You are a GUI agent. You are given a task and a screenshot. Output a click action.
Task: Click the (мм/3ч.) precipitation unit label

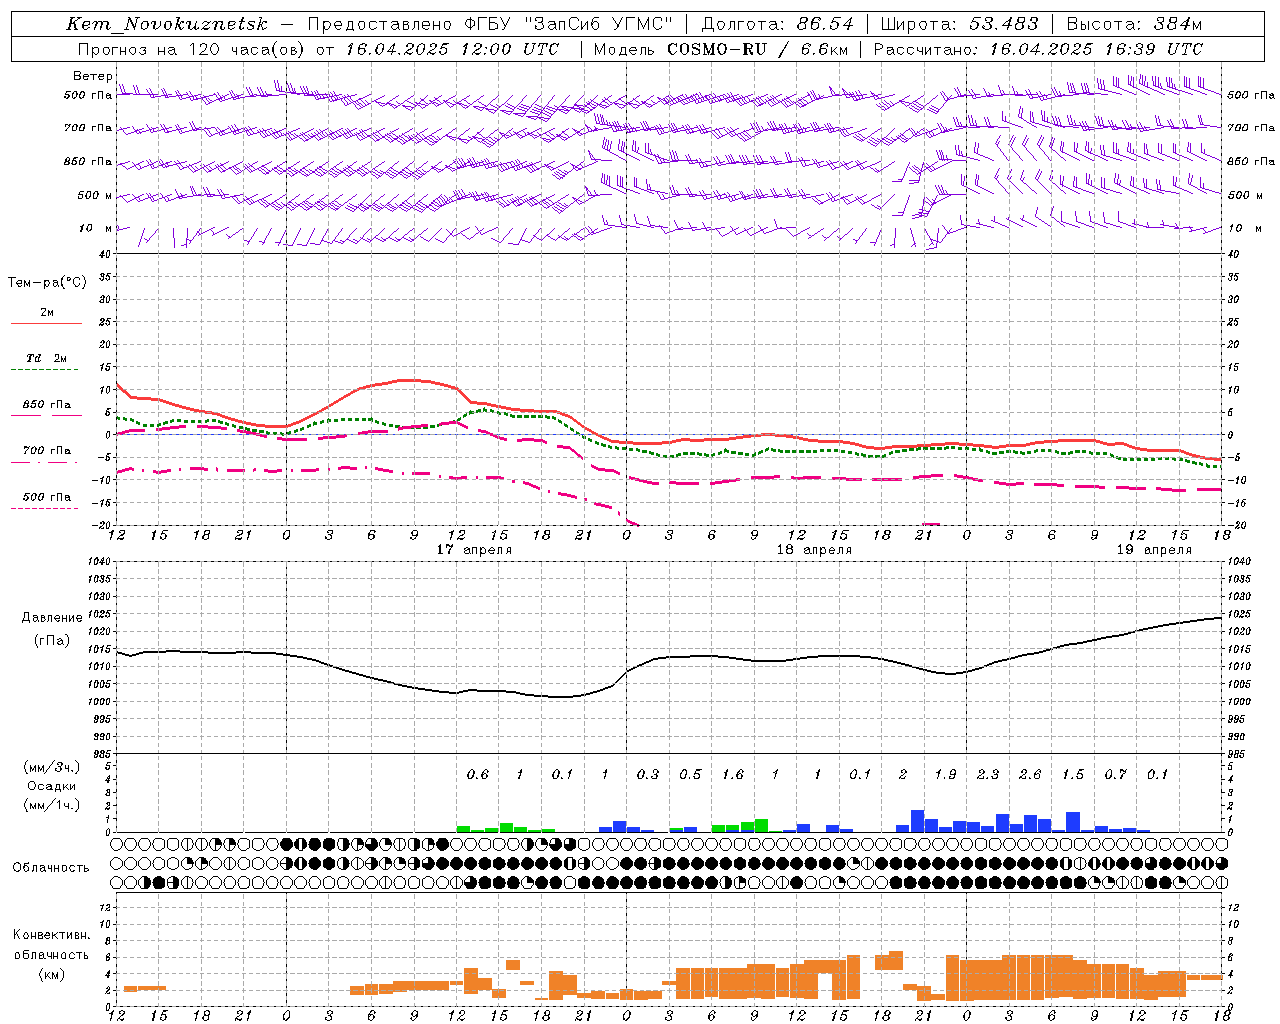tap(52, 767)
